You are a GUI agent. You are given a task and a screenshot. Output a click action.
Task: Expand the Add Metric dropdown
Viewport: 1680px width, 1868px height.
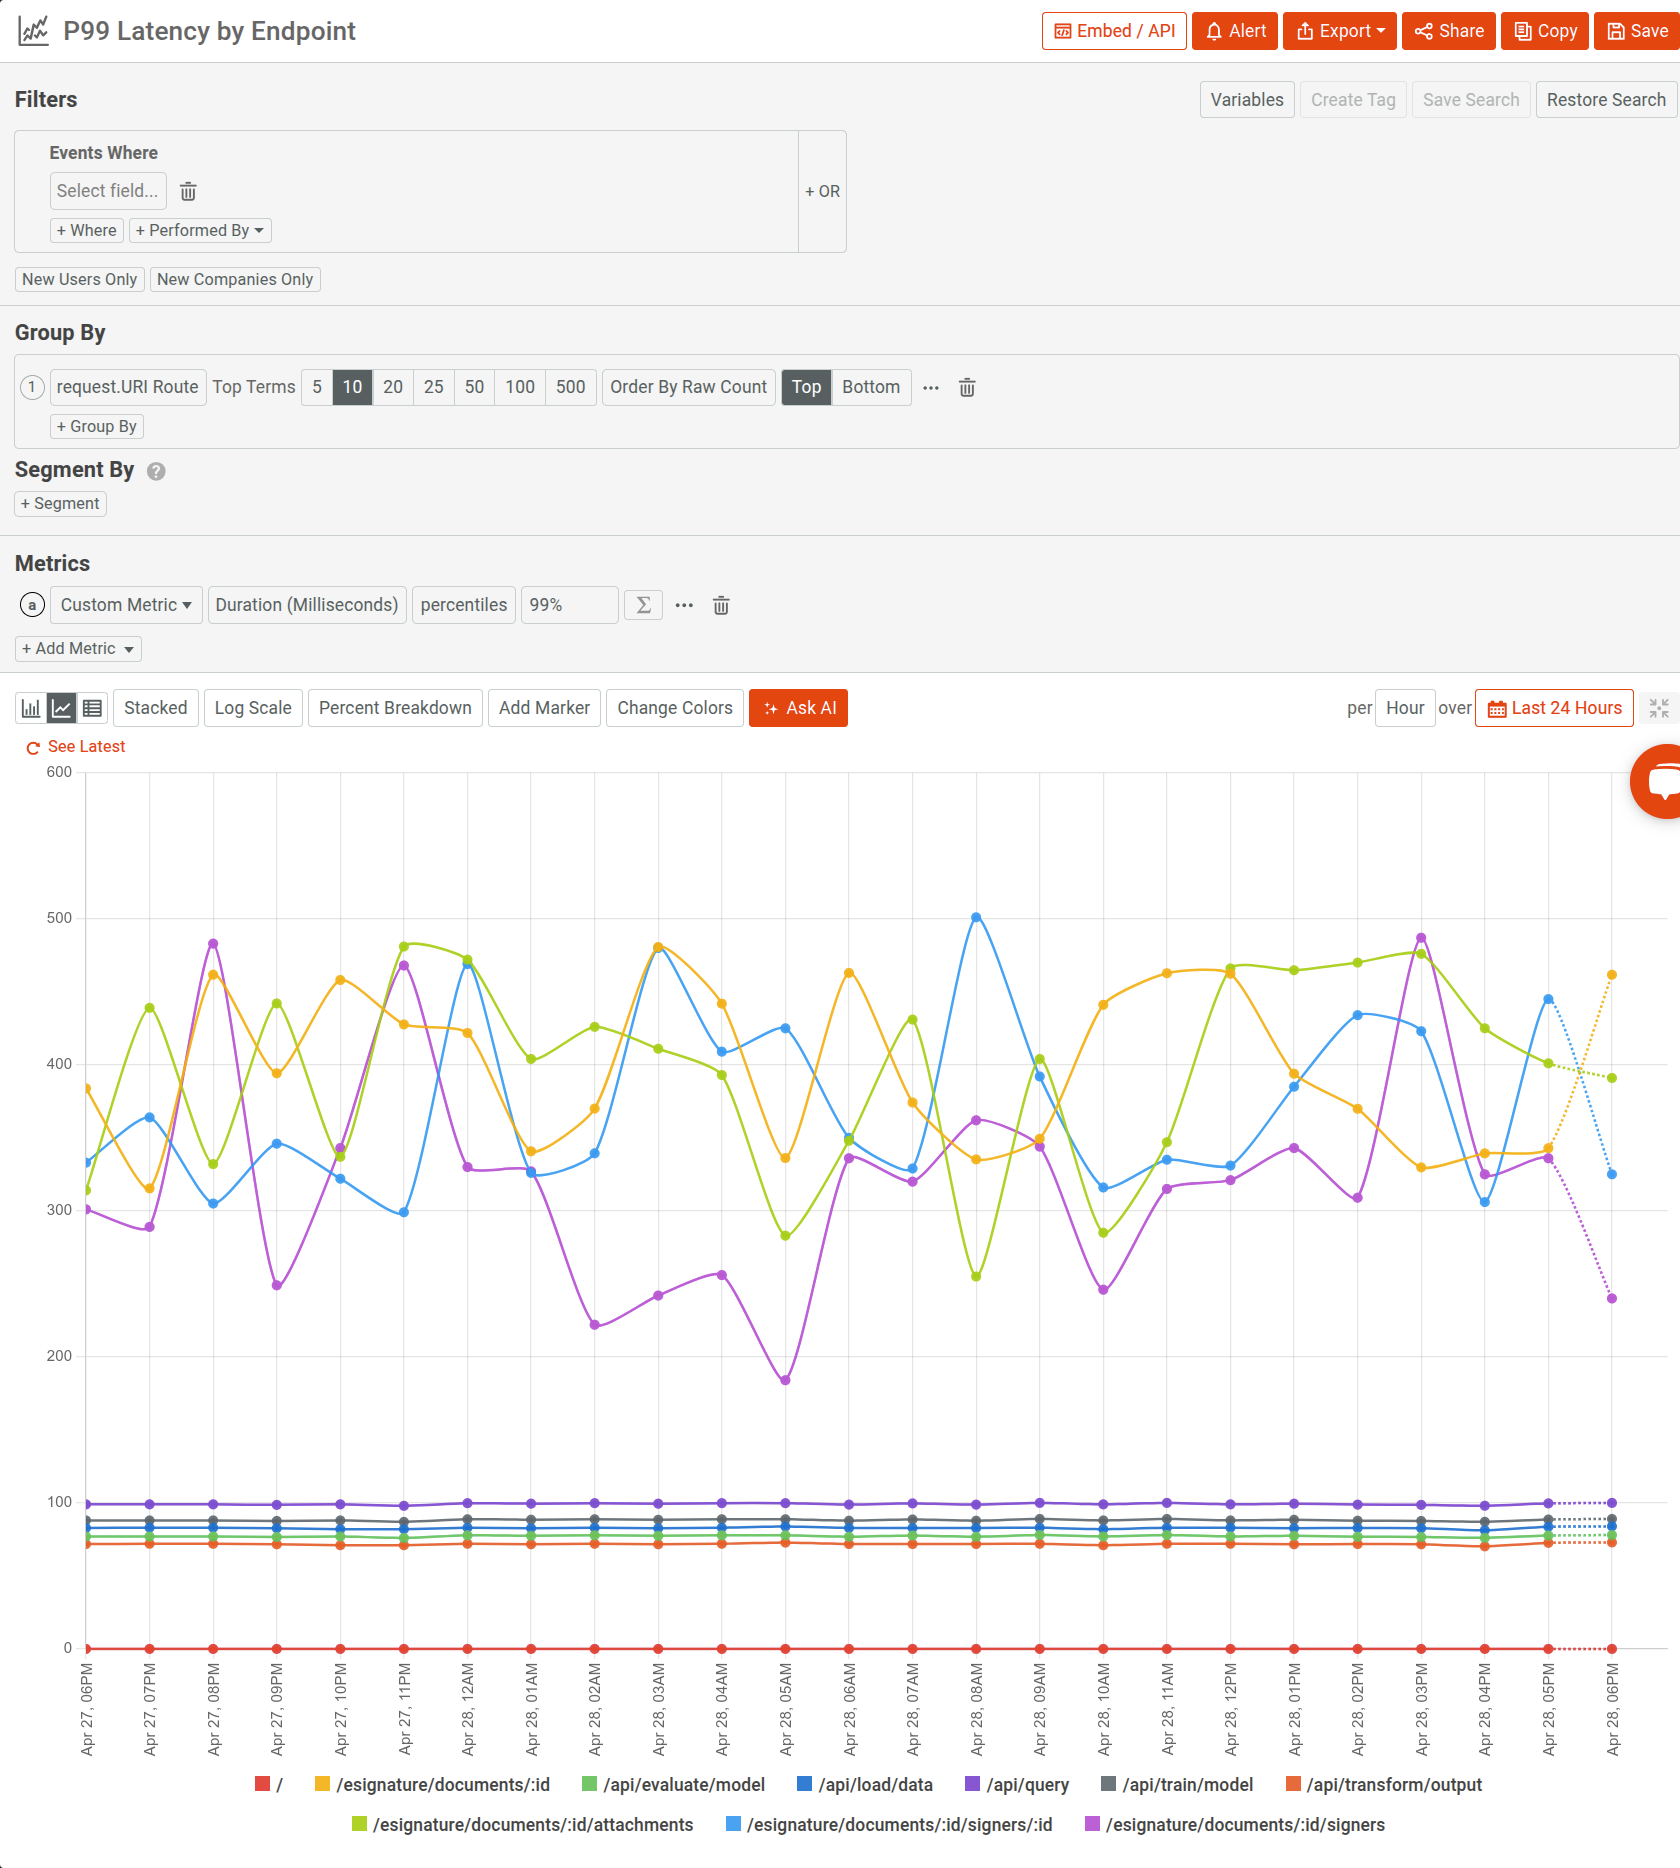click(78, 648)
